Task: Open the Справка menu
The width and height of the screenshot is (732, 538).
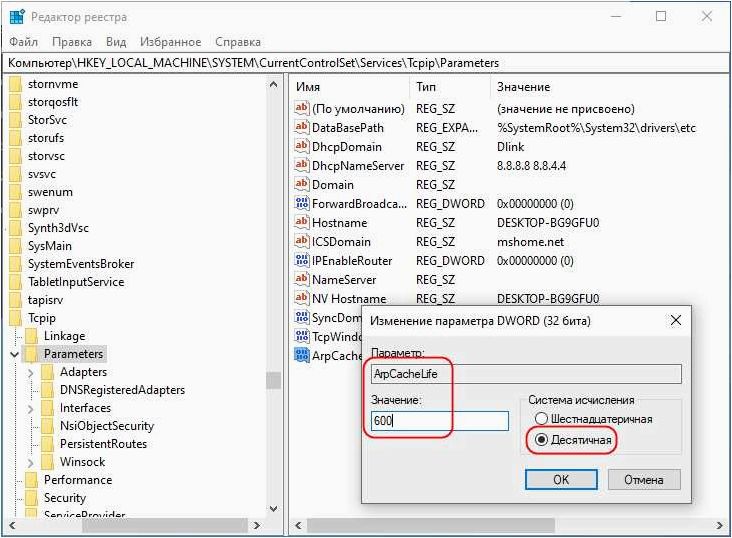Action: [238, 42]
